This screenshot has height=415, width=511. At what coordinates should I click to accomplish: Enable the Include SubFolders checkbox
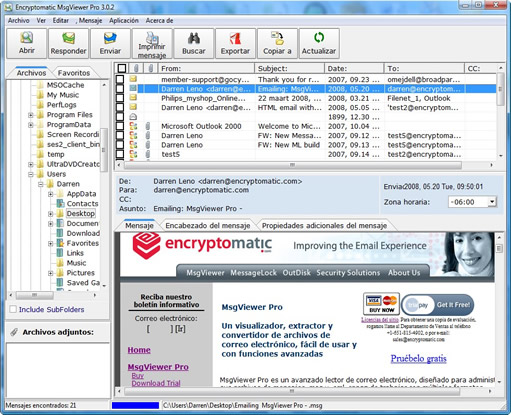click(x=13, y=309)
